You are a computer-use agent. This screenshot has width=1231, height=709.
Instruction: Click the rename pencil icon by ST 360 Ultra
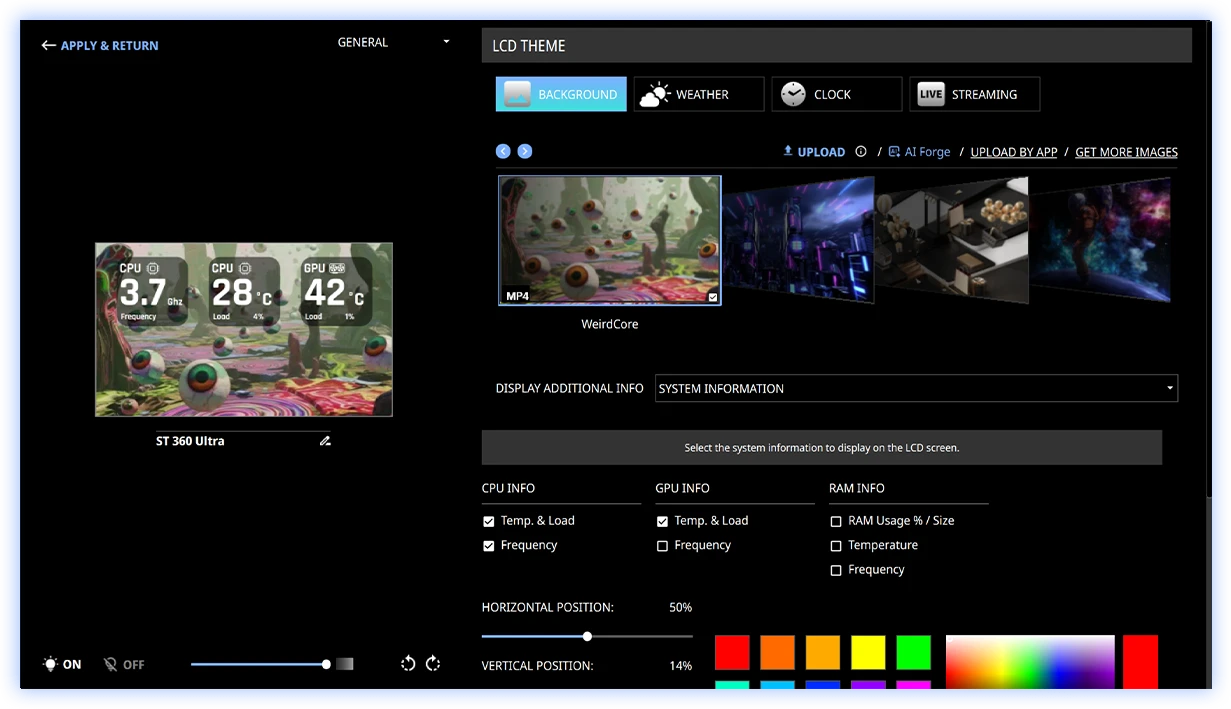pyautogui.click(x=325, y=441)
